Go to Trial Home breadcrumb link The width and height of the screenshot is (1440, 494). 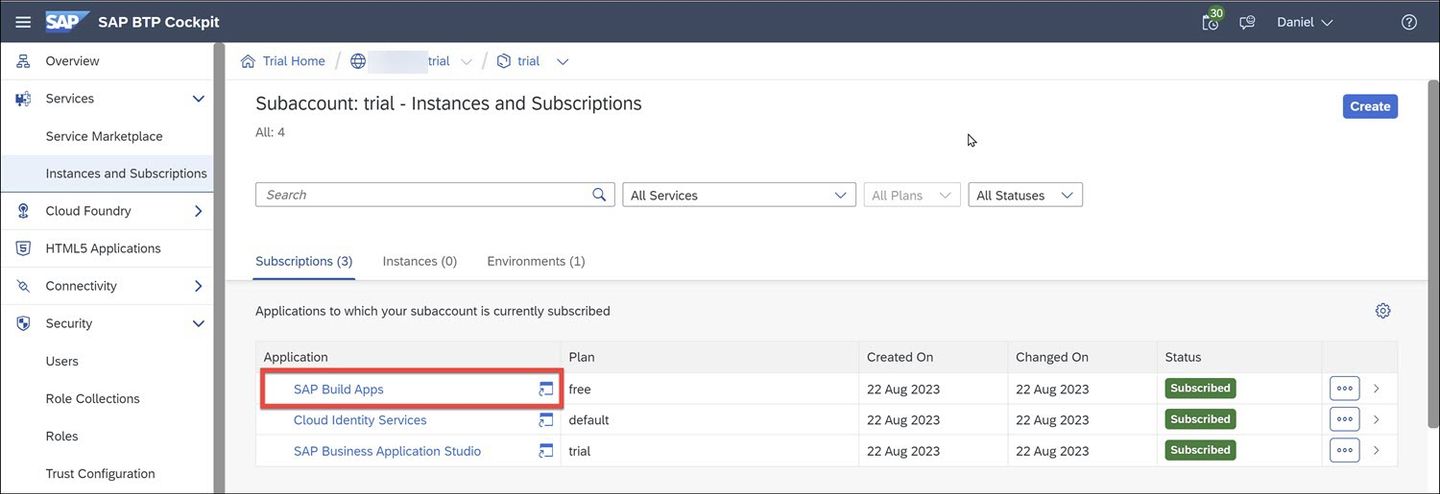point(294,61)
